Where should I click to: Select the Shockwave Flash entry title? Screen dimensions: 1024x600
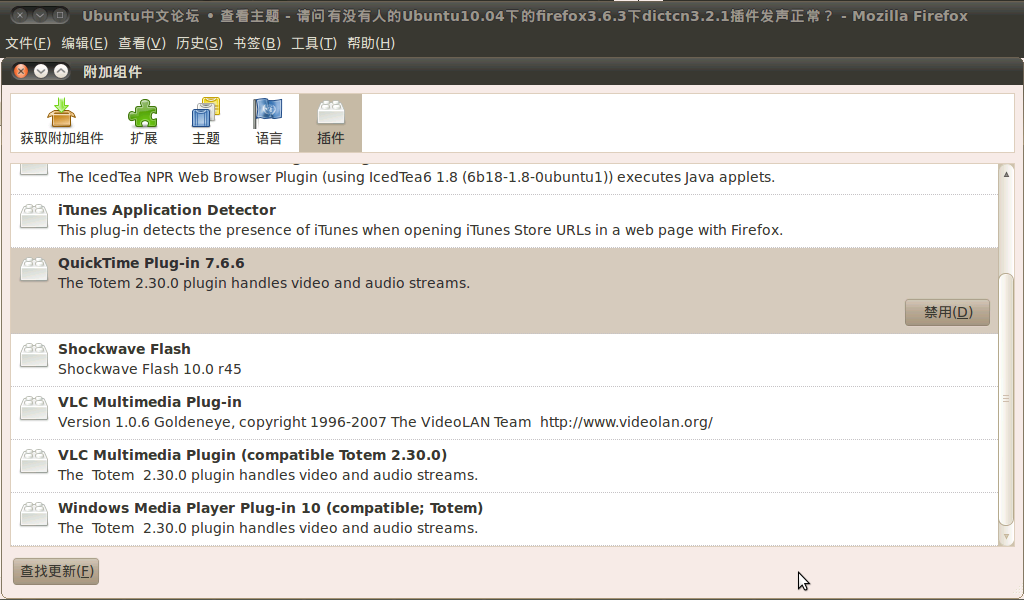point(124,349)
